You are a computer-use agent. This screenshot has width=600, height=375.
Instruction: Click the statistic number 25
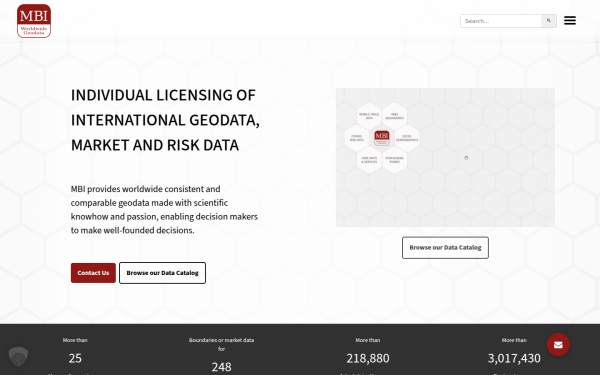75,359
